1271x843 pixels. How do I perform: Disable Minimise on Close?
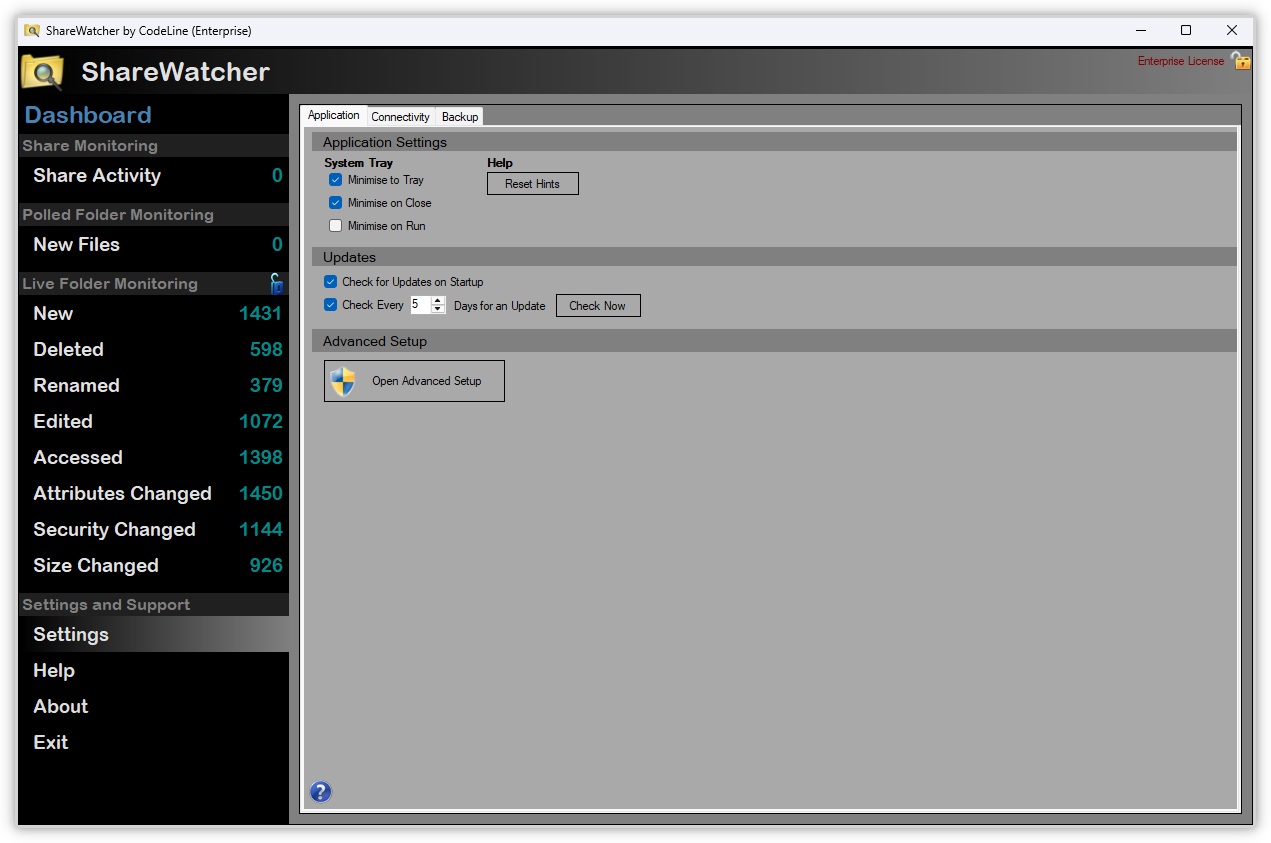point(335,202)
